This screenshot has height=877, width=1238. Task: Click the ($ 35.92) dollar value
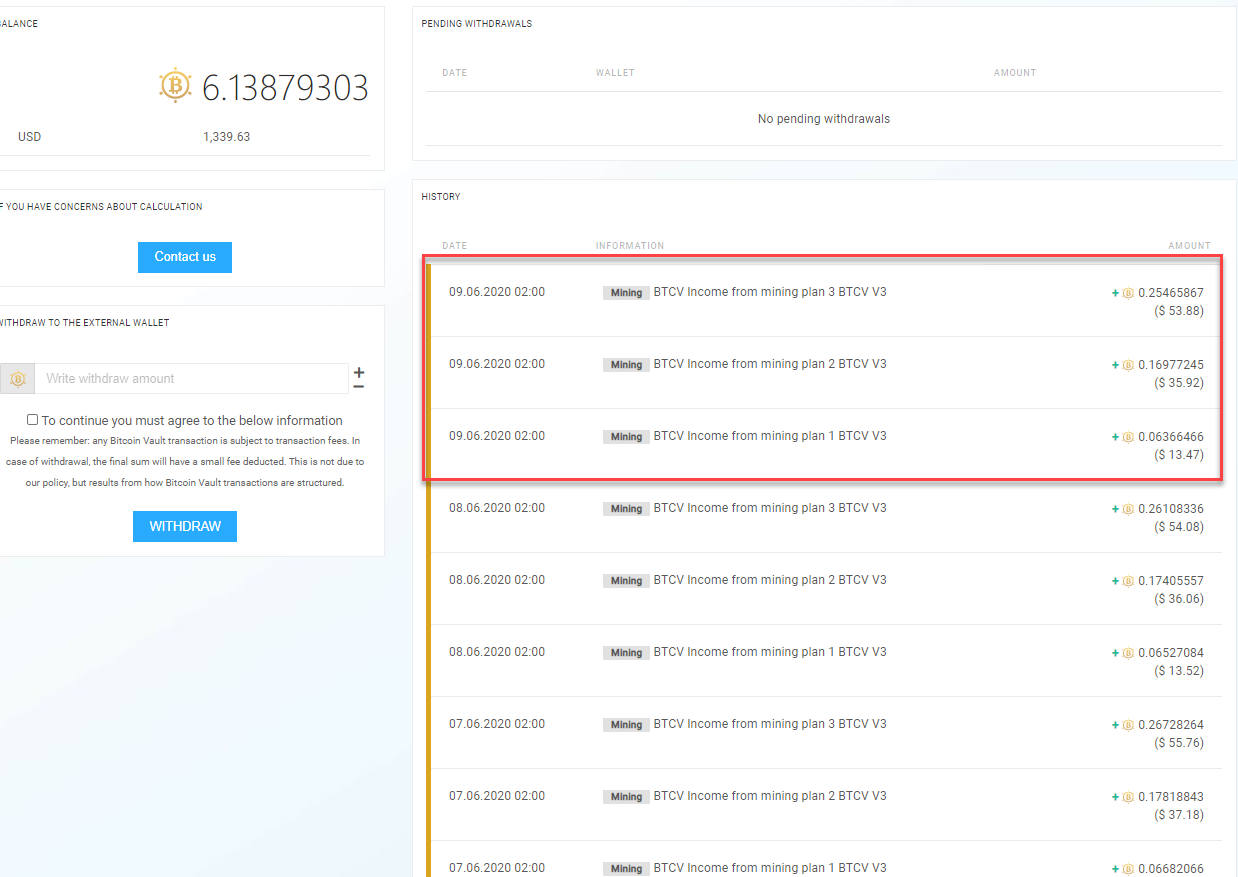(x=1179, y=383)
